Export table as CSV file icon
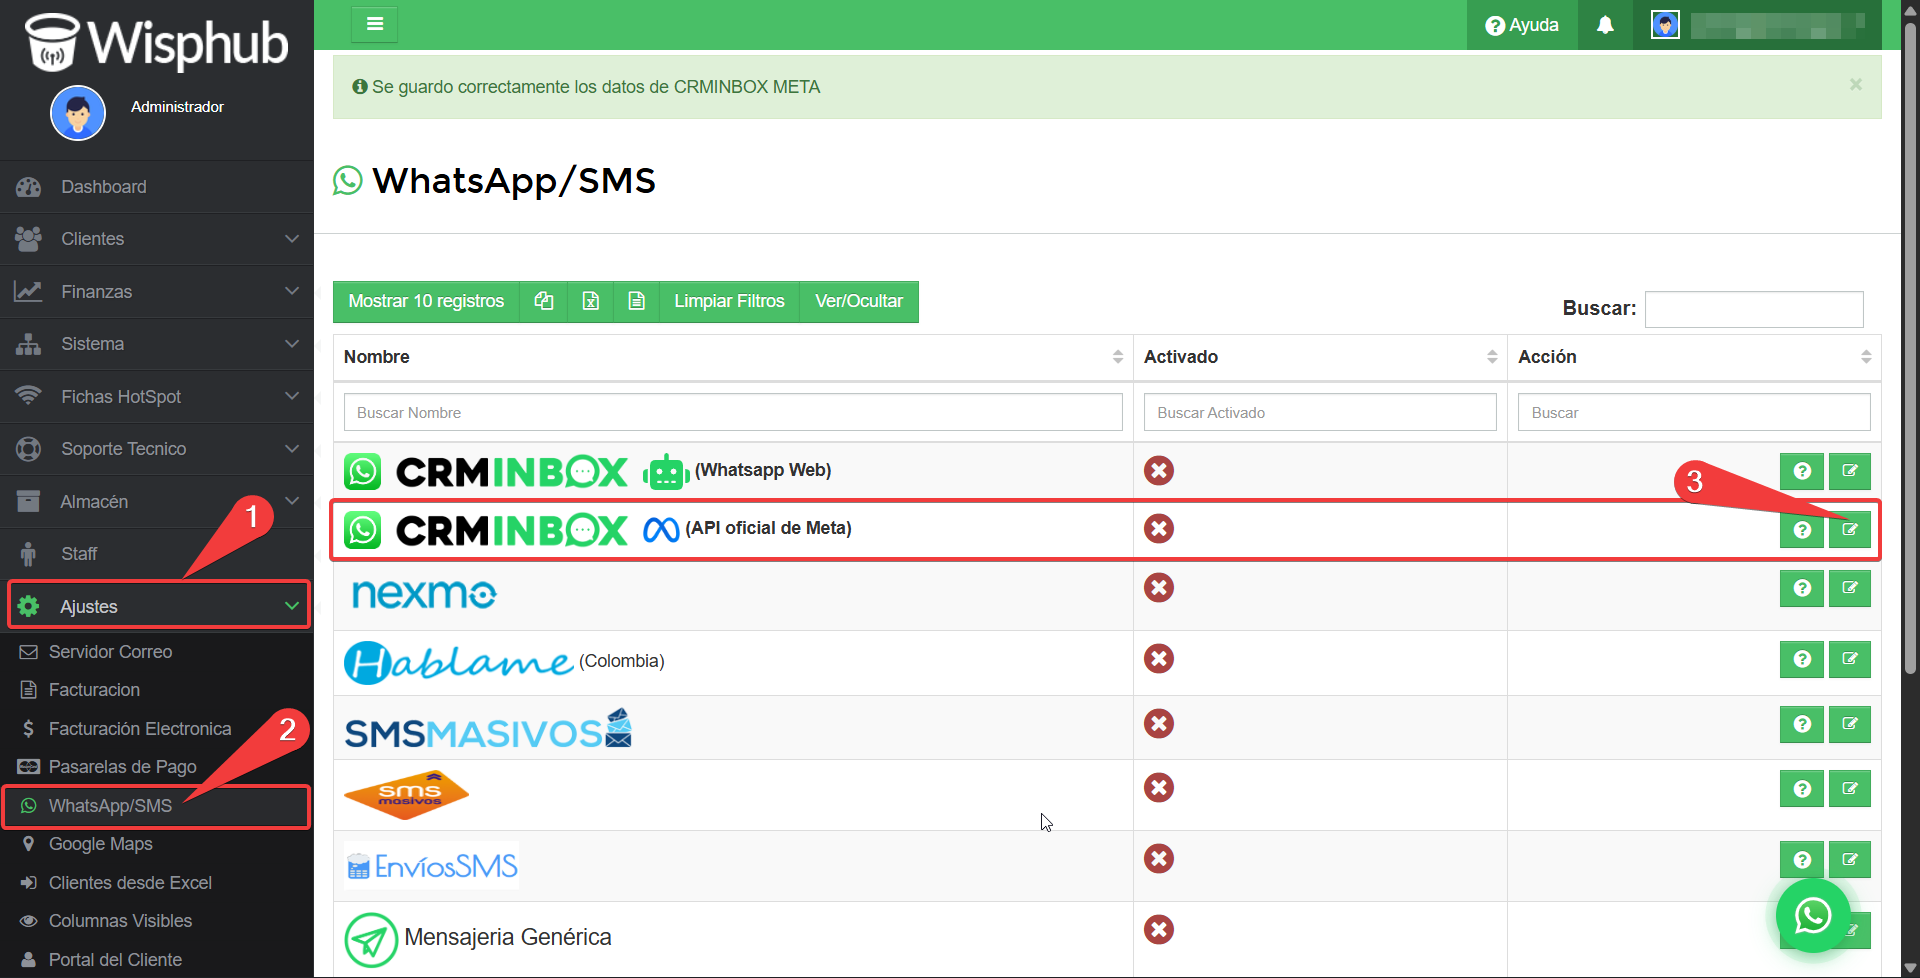Image resolution: width=1920 pixels, height=978 pixels. (x=636, y=301)
